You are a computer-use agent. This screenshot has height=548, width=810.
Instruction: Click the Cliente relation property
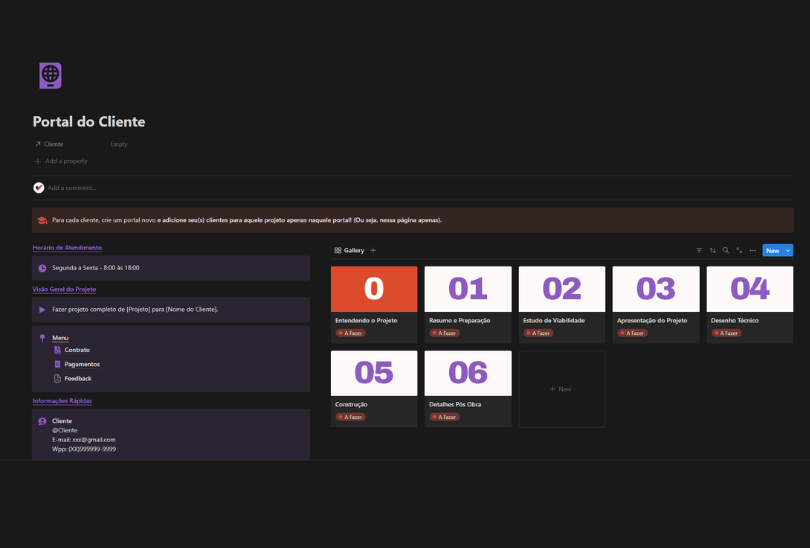tap(49, 144)
